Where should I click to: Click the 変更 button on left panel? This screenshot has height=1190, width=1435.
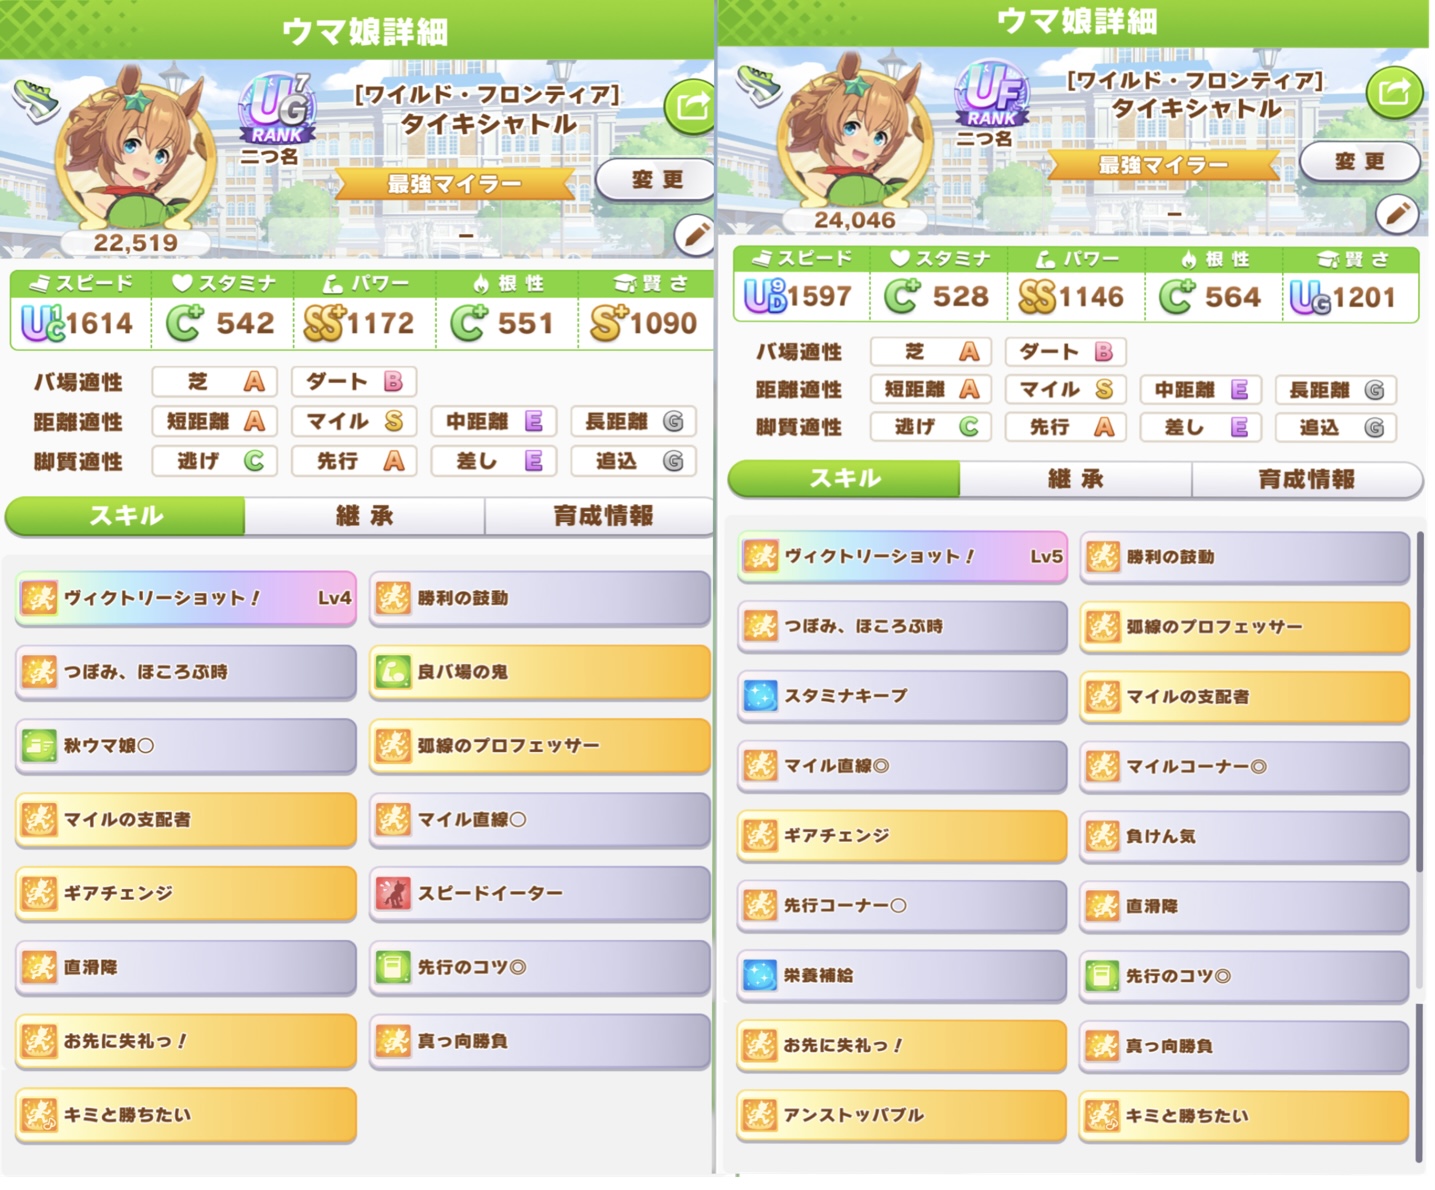[x=657, y=180]
